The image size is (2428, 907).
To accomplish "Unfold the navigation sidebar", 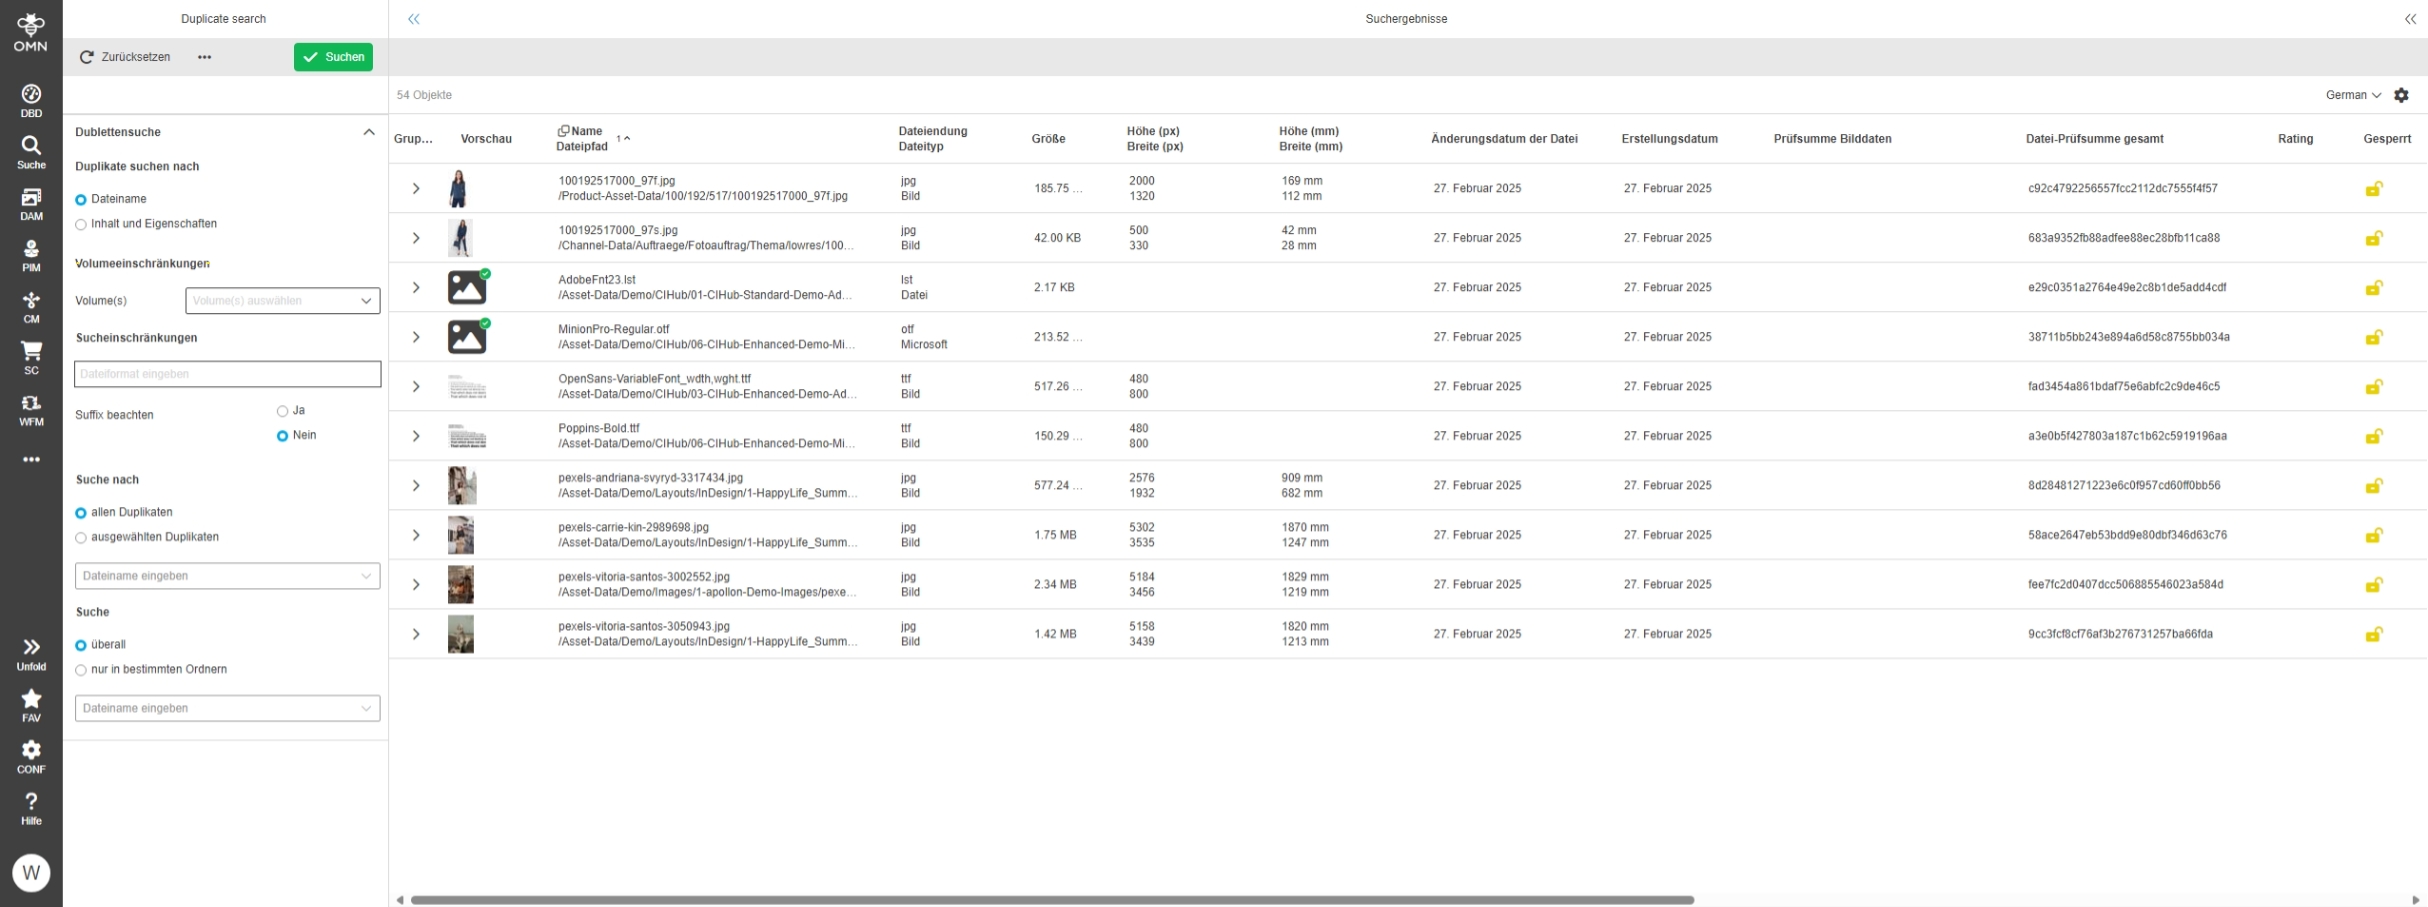I will pos(31,655).
